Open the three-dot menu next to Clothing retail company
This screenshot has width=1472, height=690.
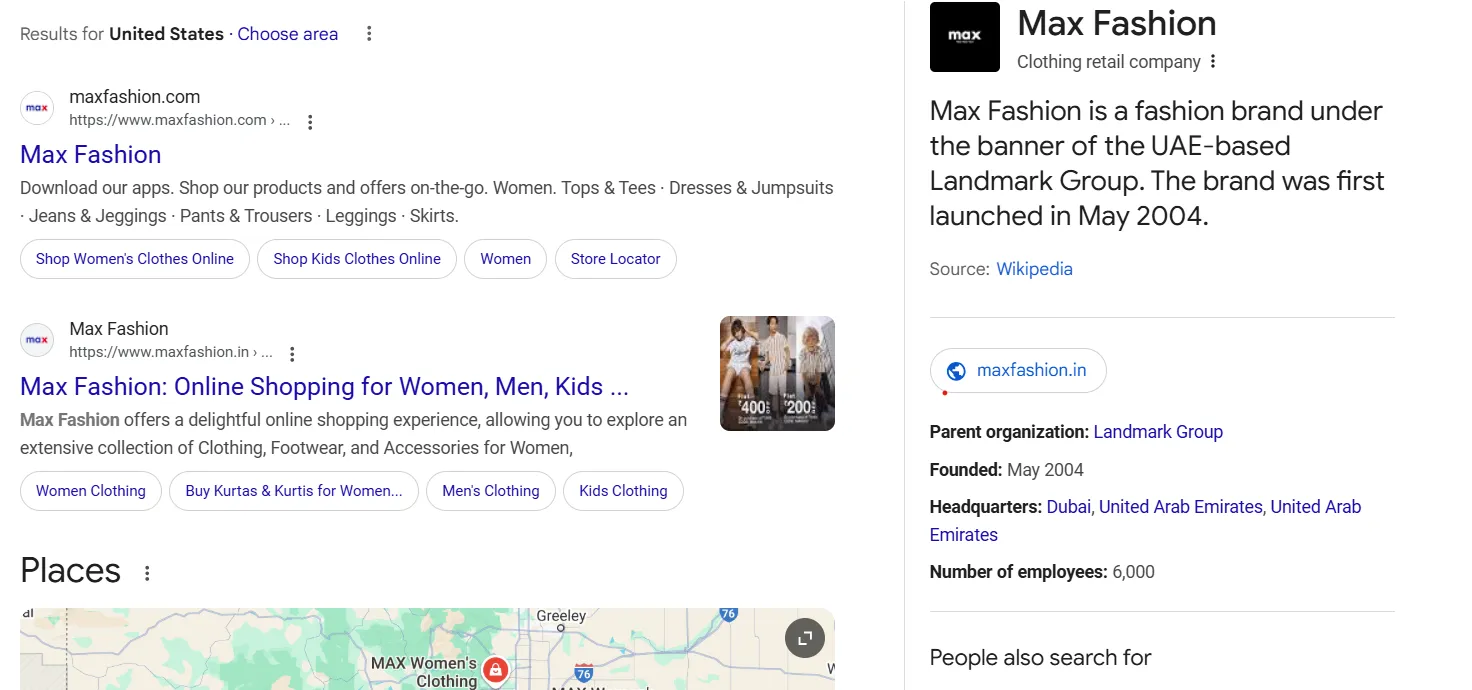point(1211,62)
